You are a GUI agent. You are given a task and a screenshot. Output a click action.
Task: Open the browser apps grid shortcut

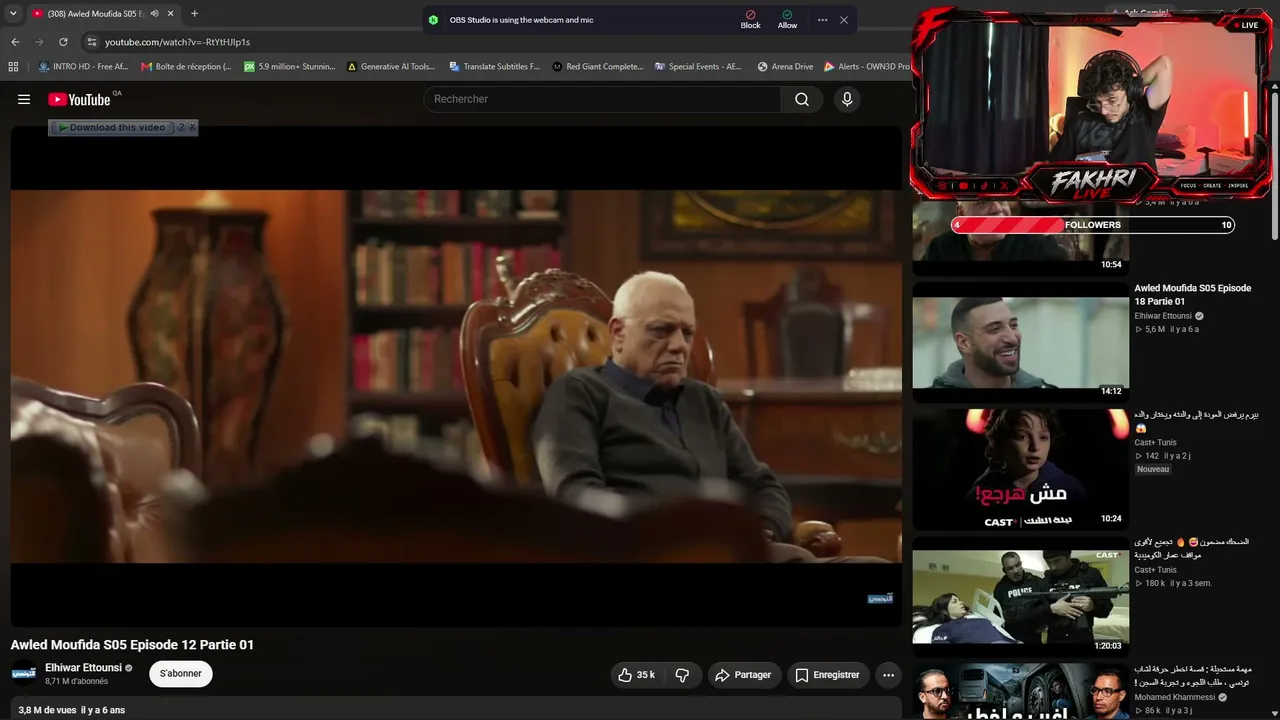pyautogui.click(x=13, y=67)
